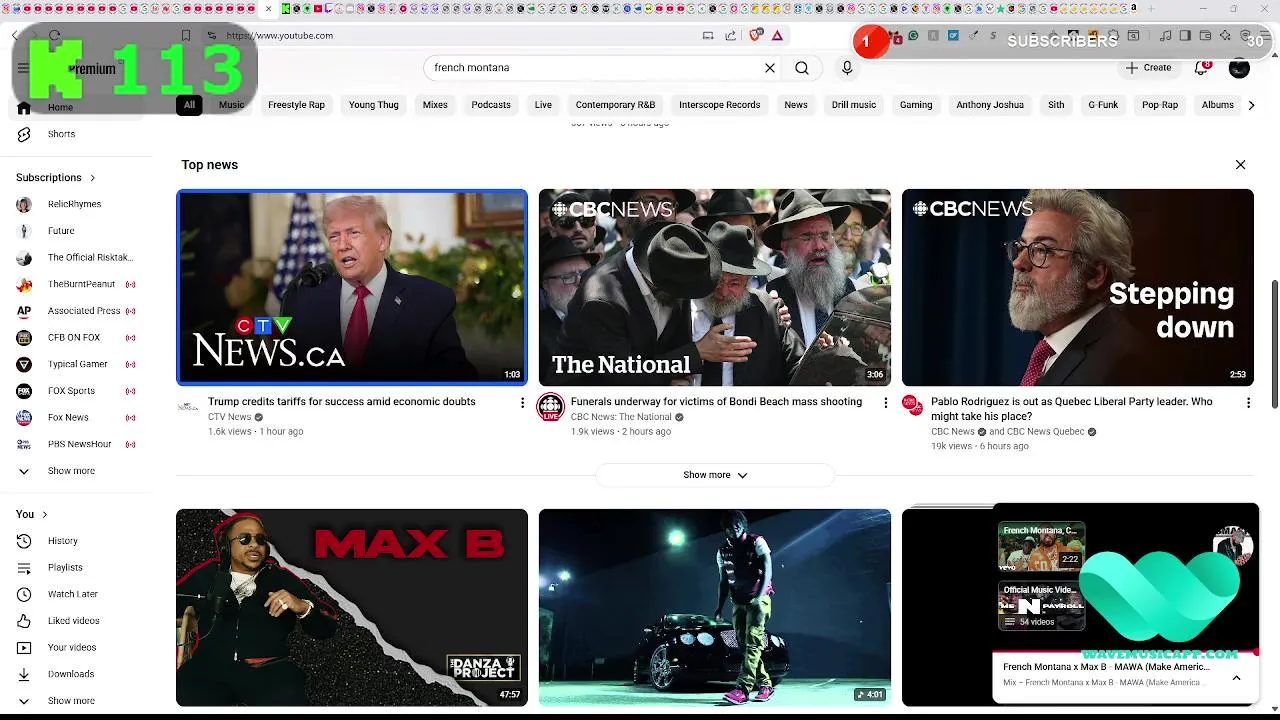Screen dimensions: 1280x720
Task: Click the CTV News channel avatar
Action: click(188, 407)
